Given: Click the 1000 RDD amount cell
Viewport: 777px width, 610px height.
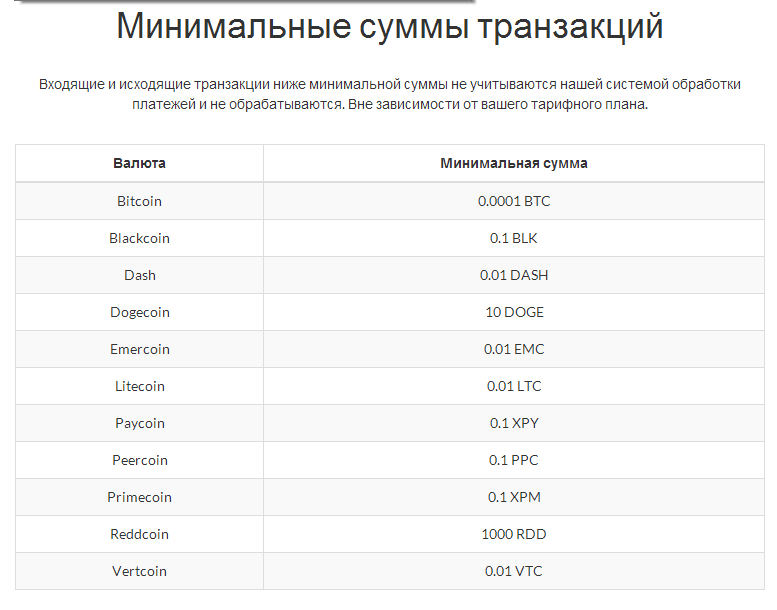Looking at the screenshot, I should (514, 534).
